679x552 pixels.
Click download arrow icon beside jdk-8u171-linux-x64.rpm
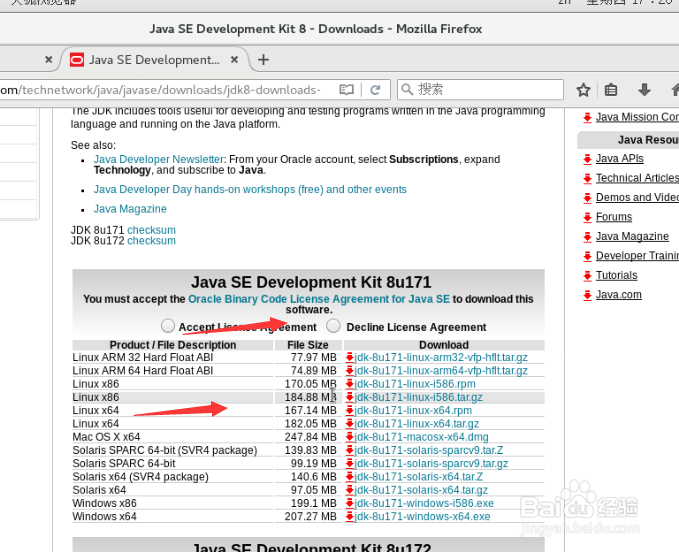pyautogui.click(x=349, y=410)
